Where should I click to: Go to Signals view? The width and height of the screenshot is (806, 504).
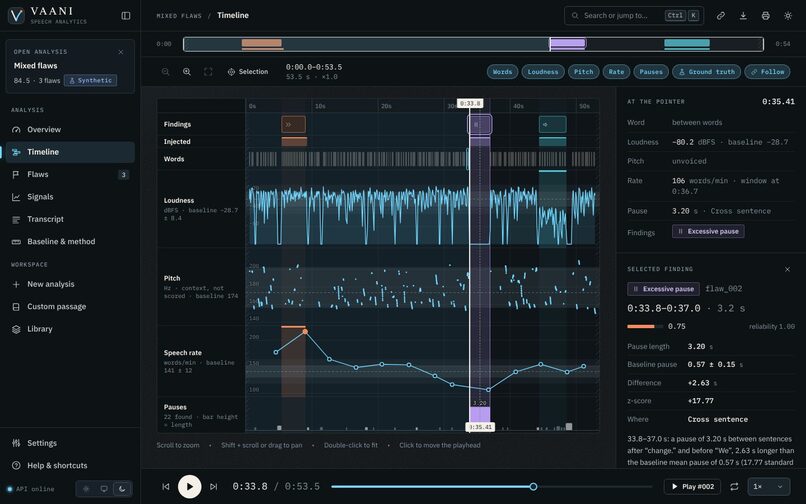pos(70,197)
